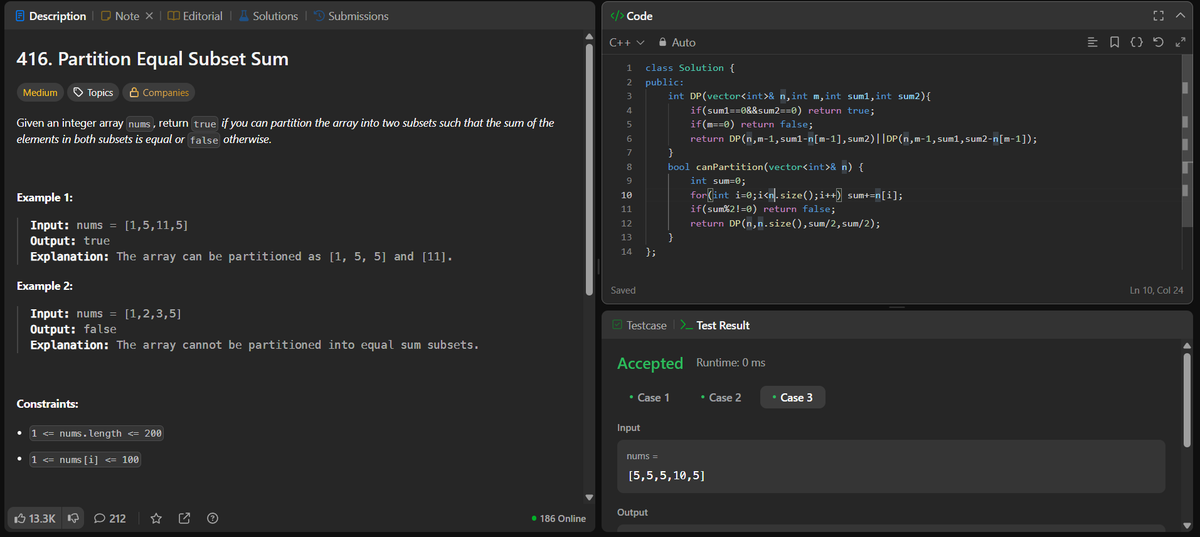Select Case 1 result
This screenshot has width=1200, height=537.
coord(649,397)
